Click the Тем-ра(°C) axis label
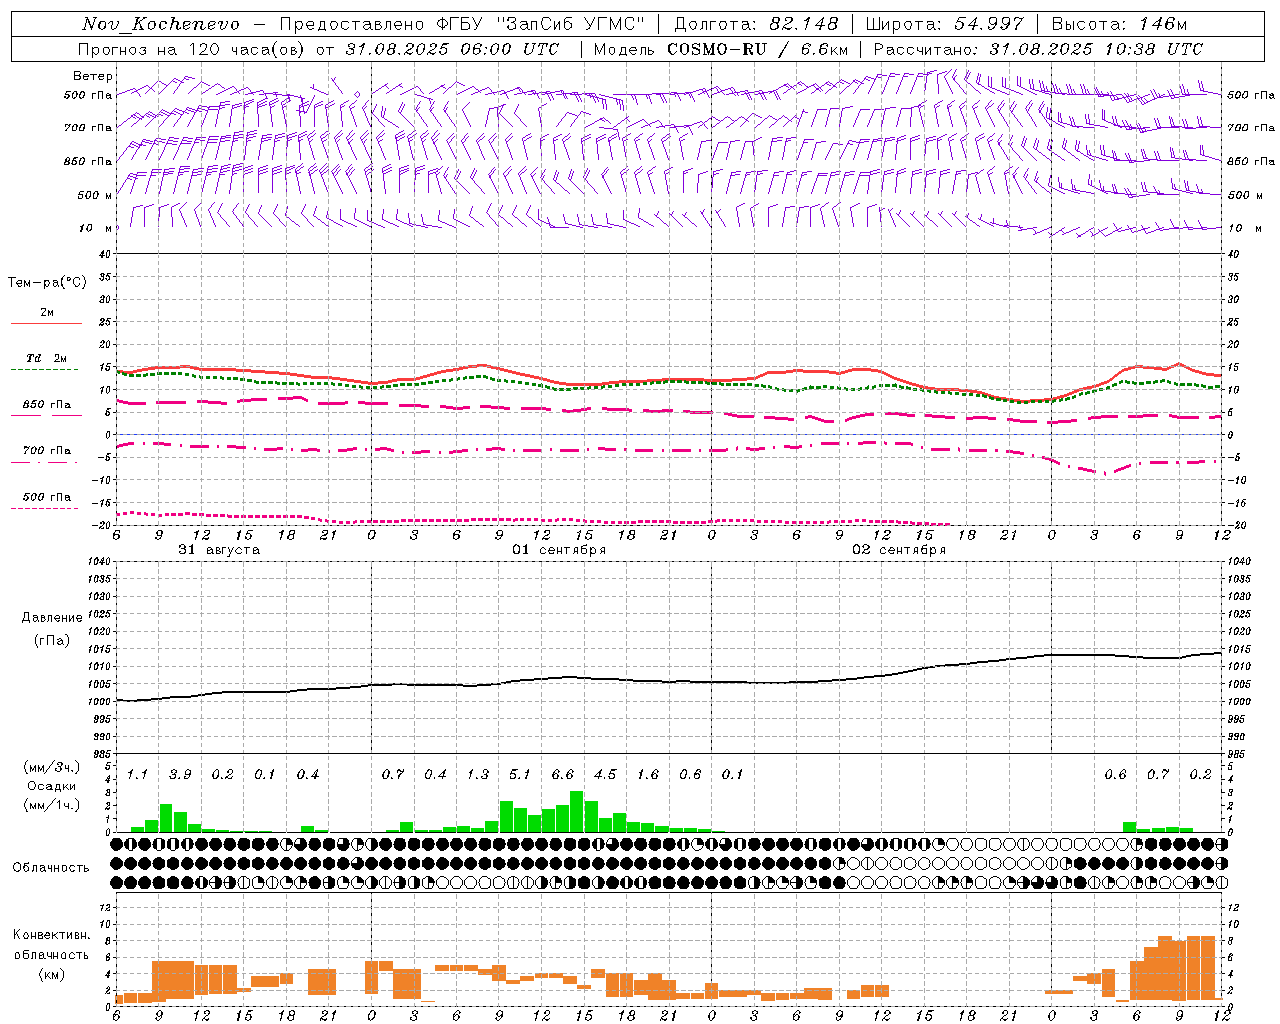The image size is (1280, 1024). pos(47,283)
